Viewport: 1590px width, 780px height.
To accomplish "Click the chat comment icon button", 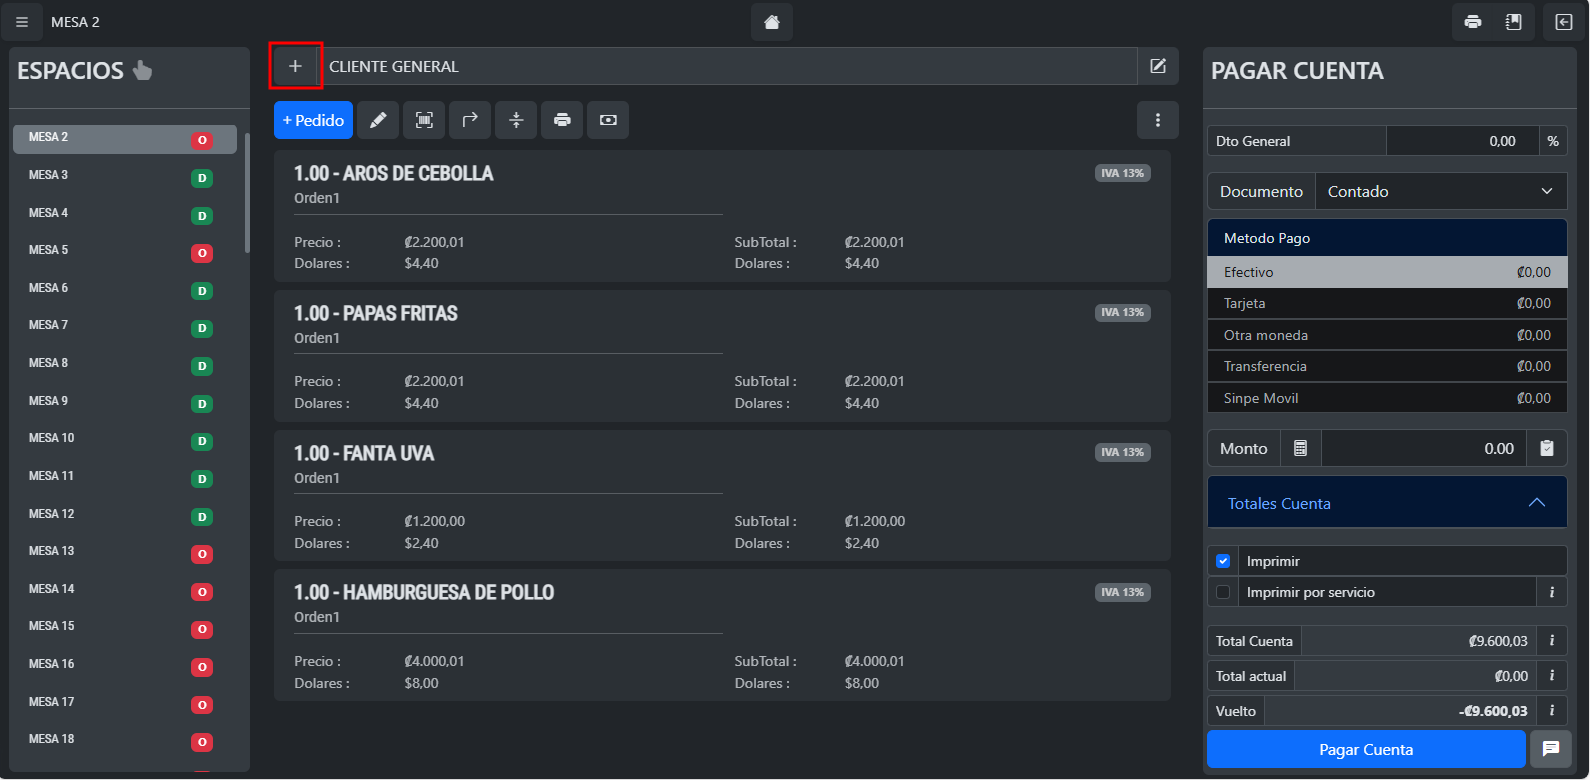I will pos(1550,749).
